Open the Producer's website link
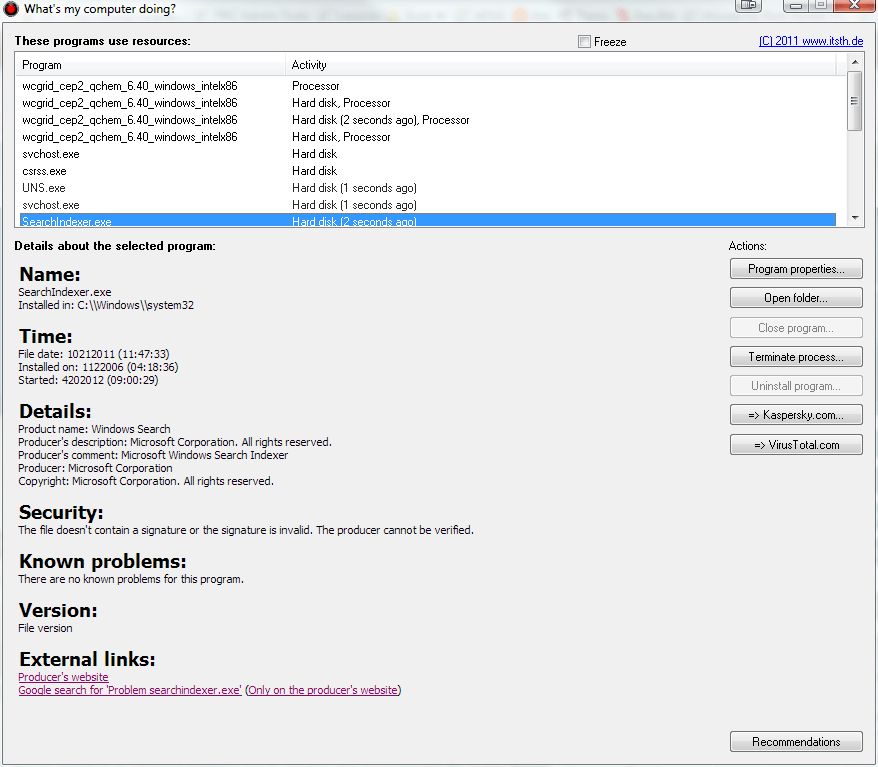The height and width of the screenshot is (767, 878). (x=63, y=677)
